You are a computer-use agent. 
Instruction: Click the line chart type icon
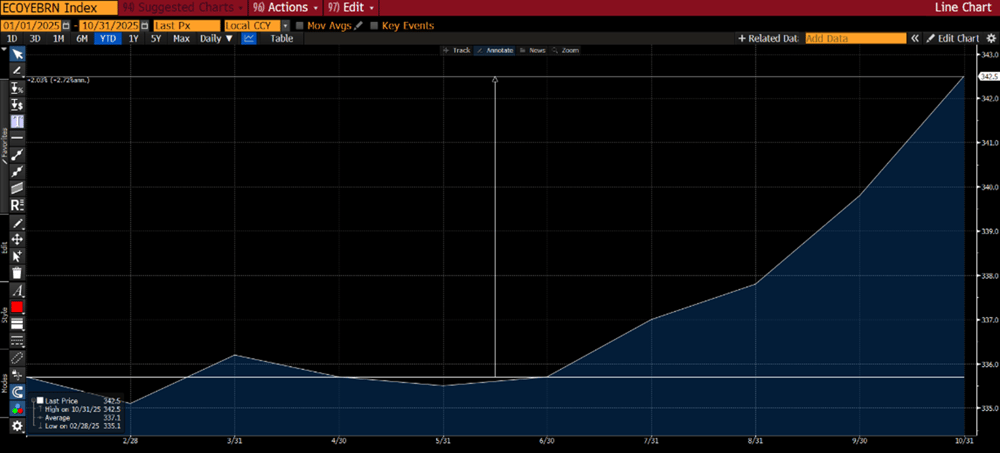click(249, 39)
